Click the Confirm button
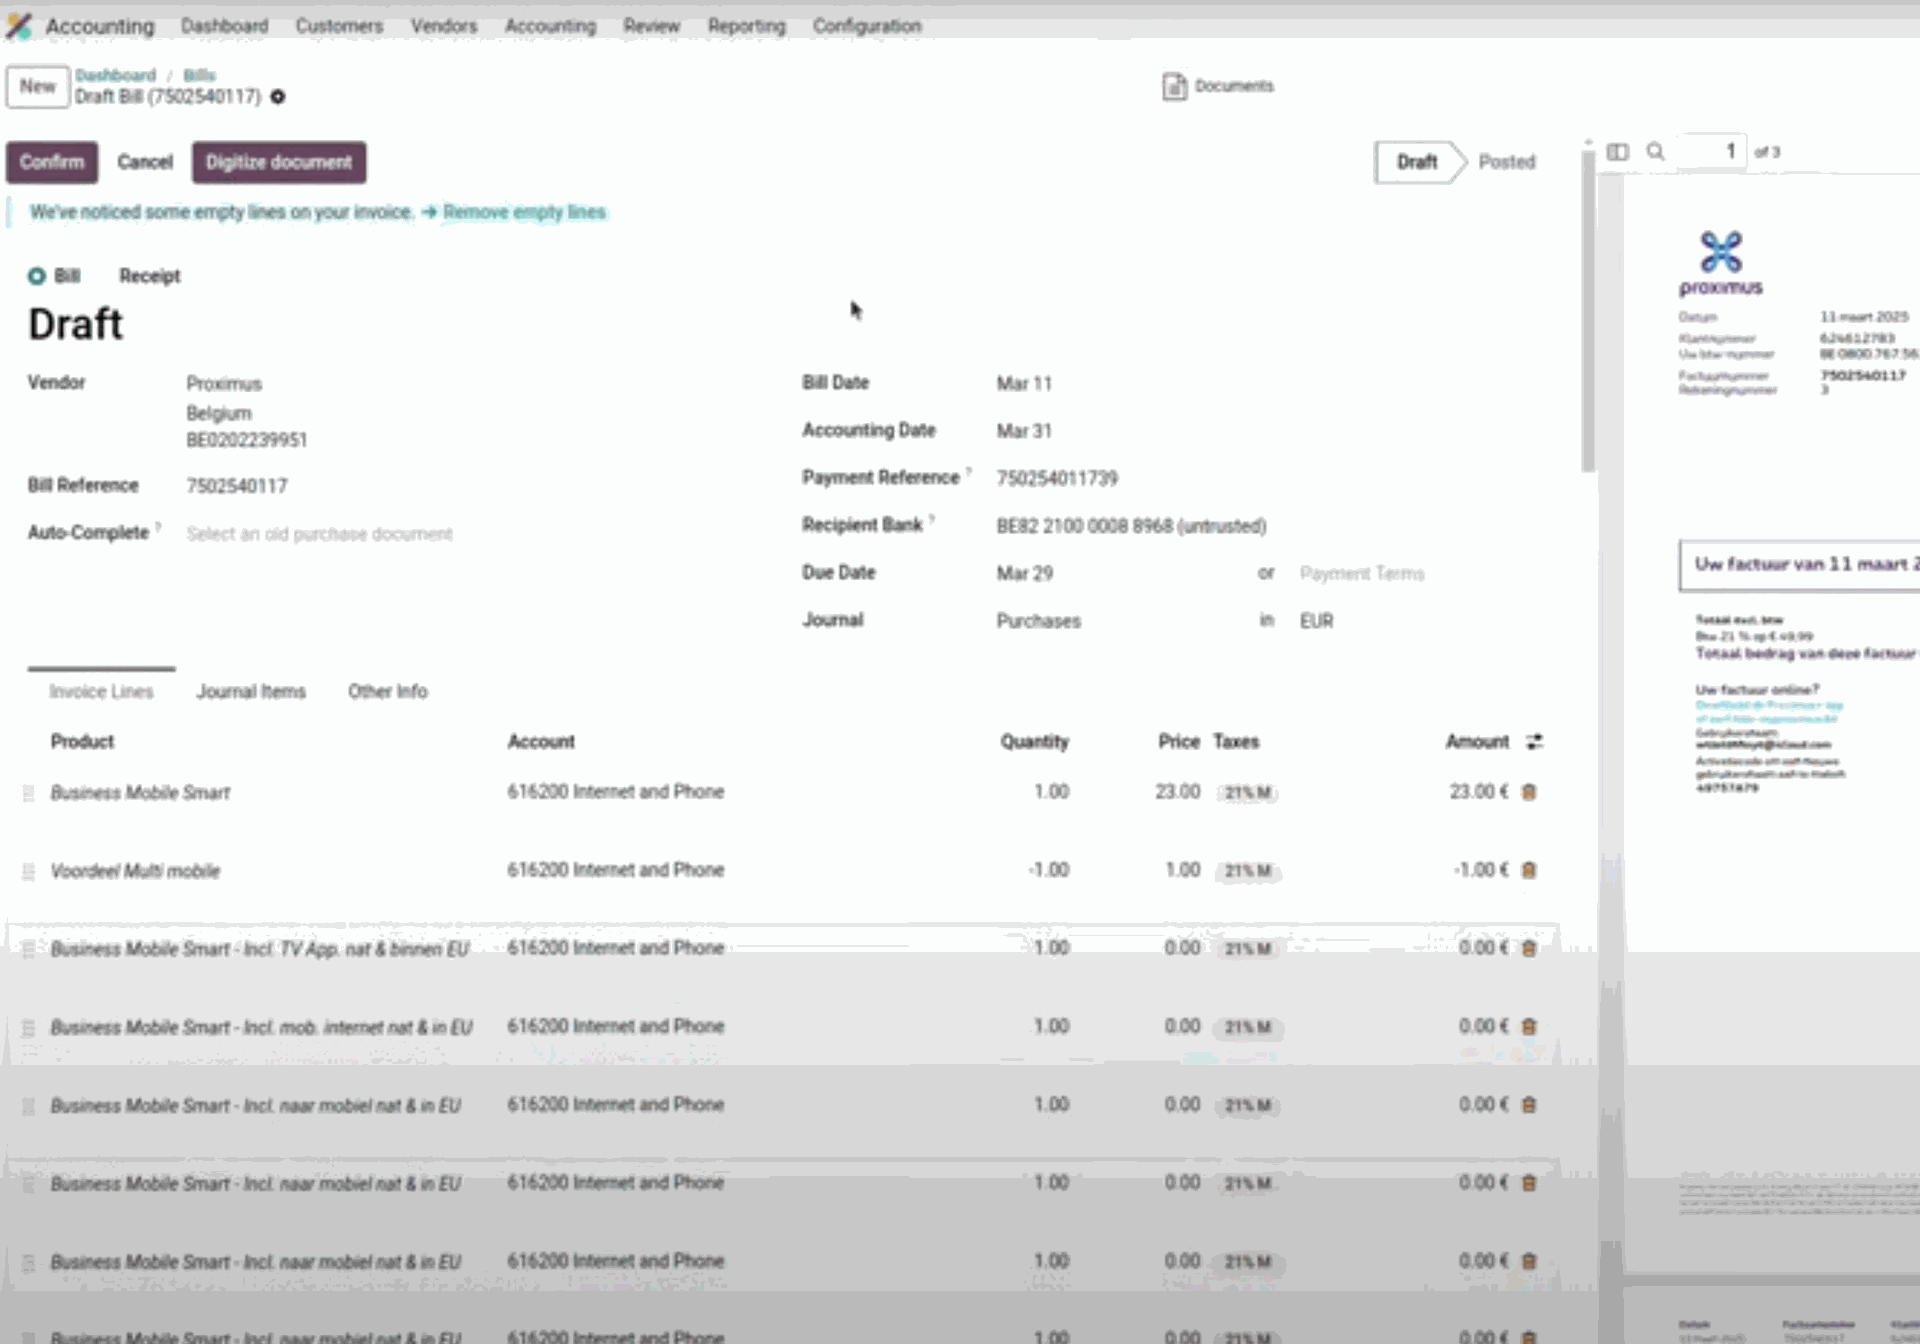Viewport: 1920px width, 1344px height. 52,162
